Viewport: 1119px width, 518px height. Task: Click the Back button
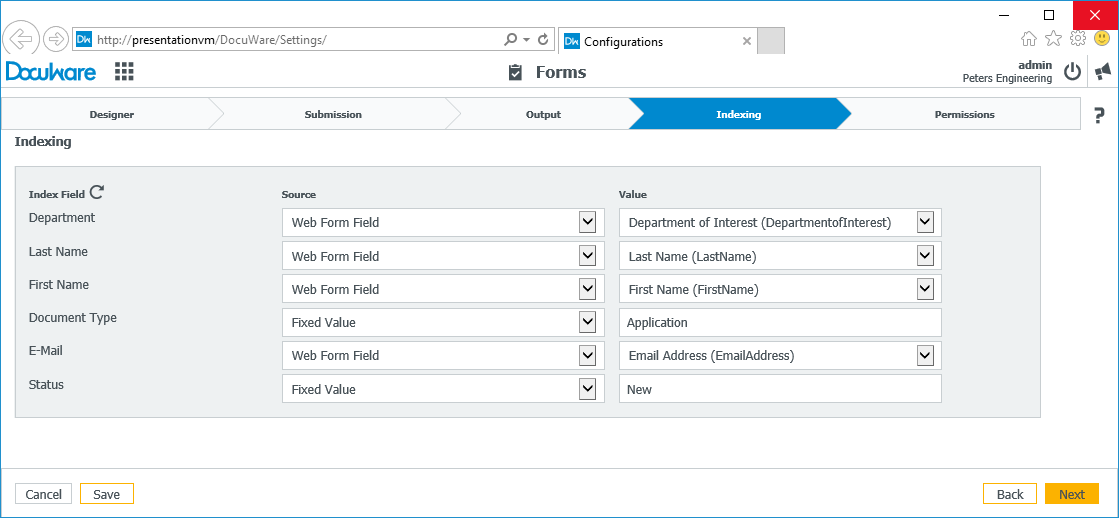click(1010, 494)
